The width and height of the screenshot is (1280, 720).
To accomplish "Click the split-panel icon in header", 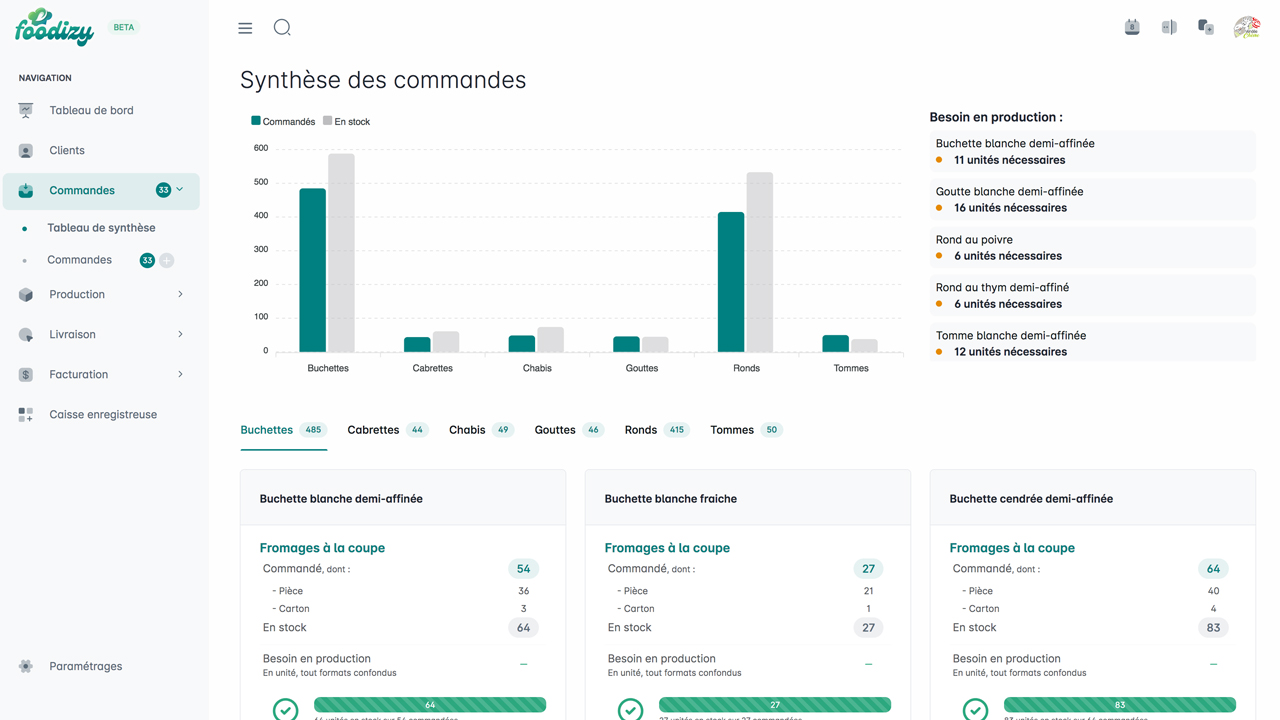I will tap(1169, 28).
